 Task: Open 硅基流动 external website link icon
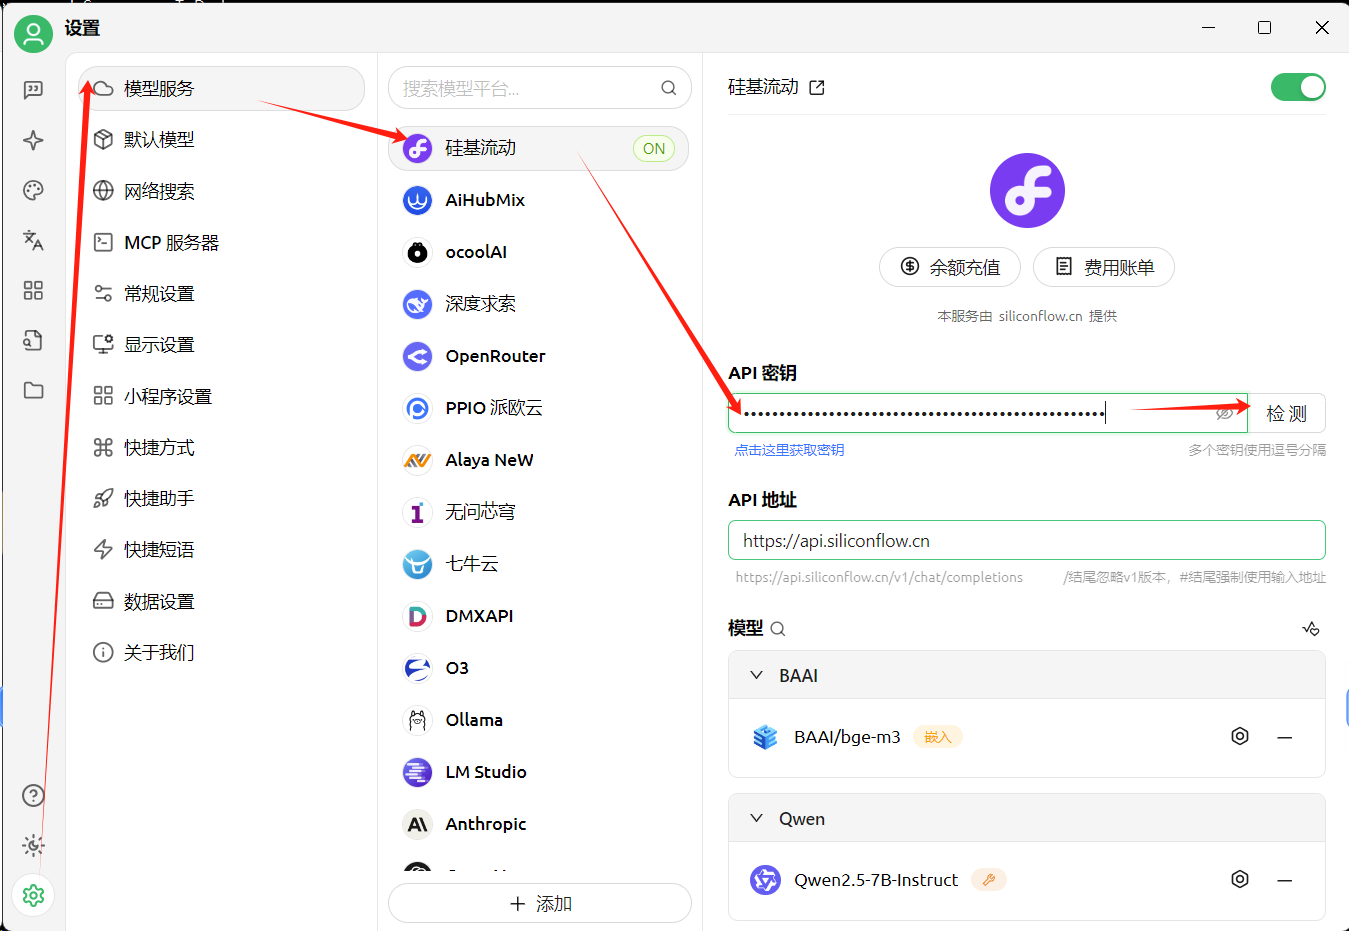tap(817, 88)
